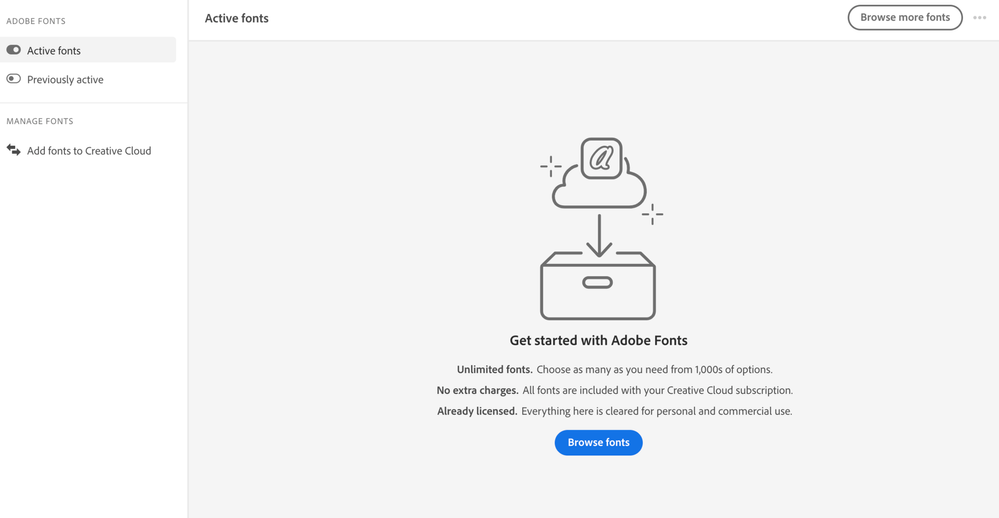
Task: Click the Browse more fonts button
Action: coord(905,18)
